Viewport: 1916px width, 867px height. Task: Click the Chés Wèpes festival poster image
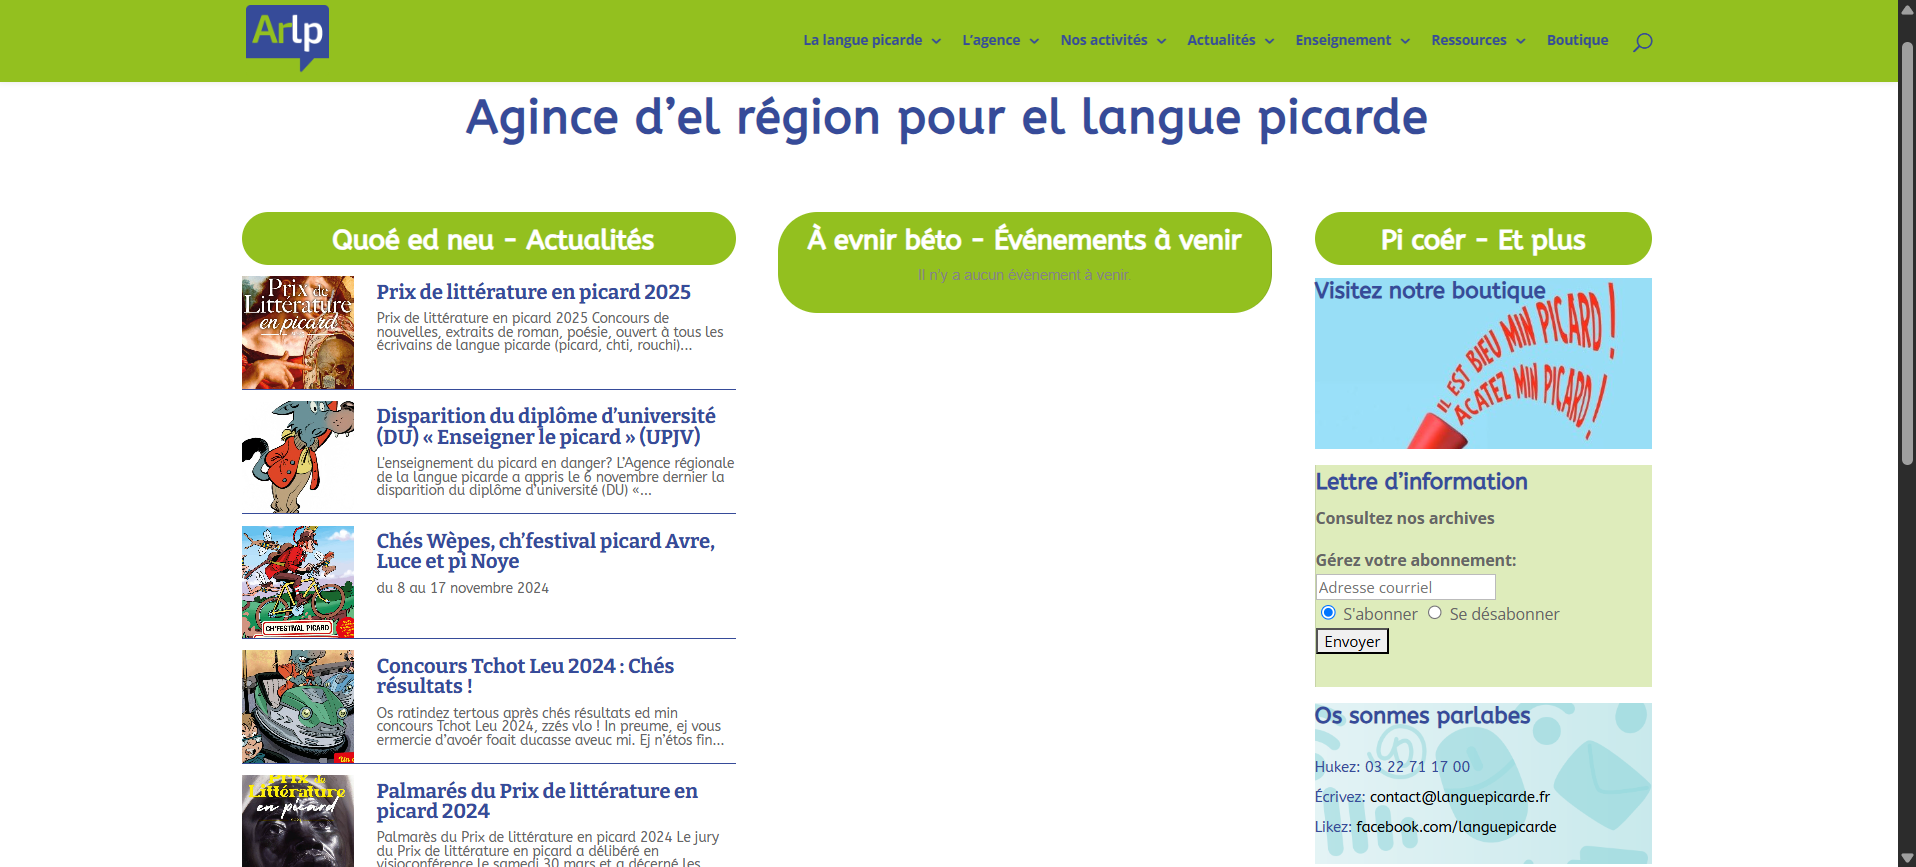pyautogui.click(x=298, y=582)
